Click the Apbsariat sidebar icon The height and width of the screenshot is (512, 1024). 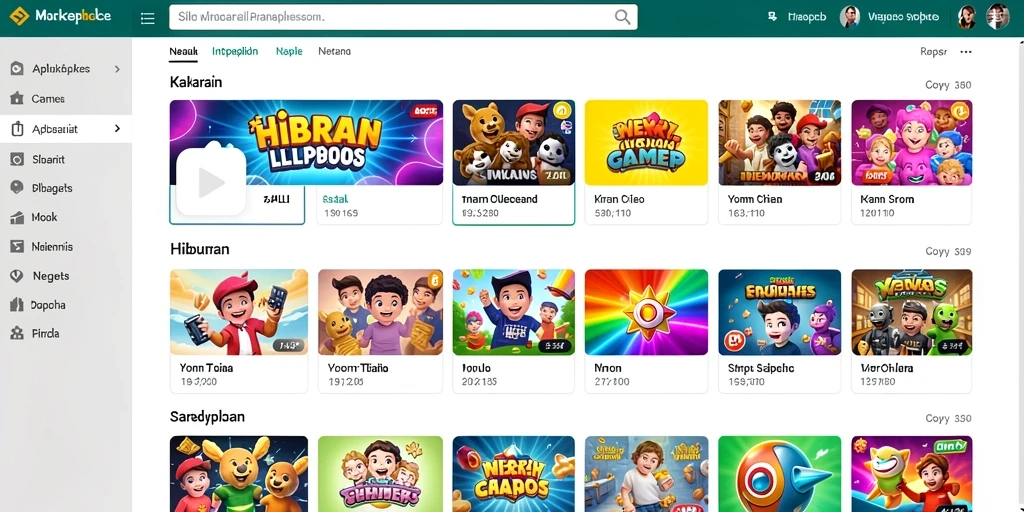tap(17, 129)
